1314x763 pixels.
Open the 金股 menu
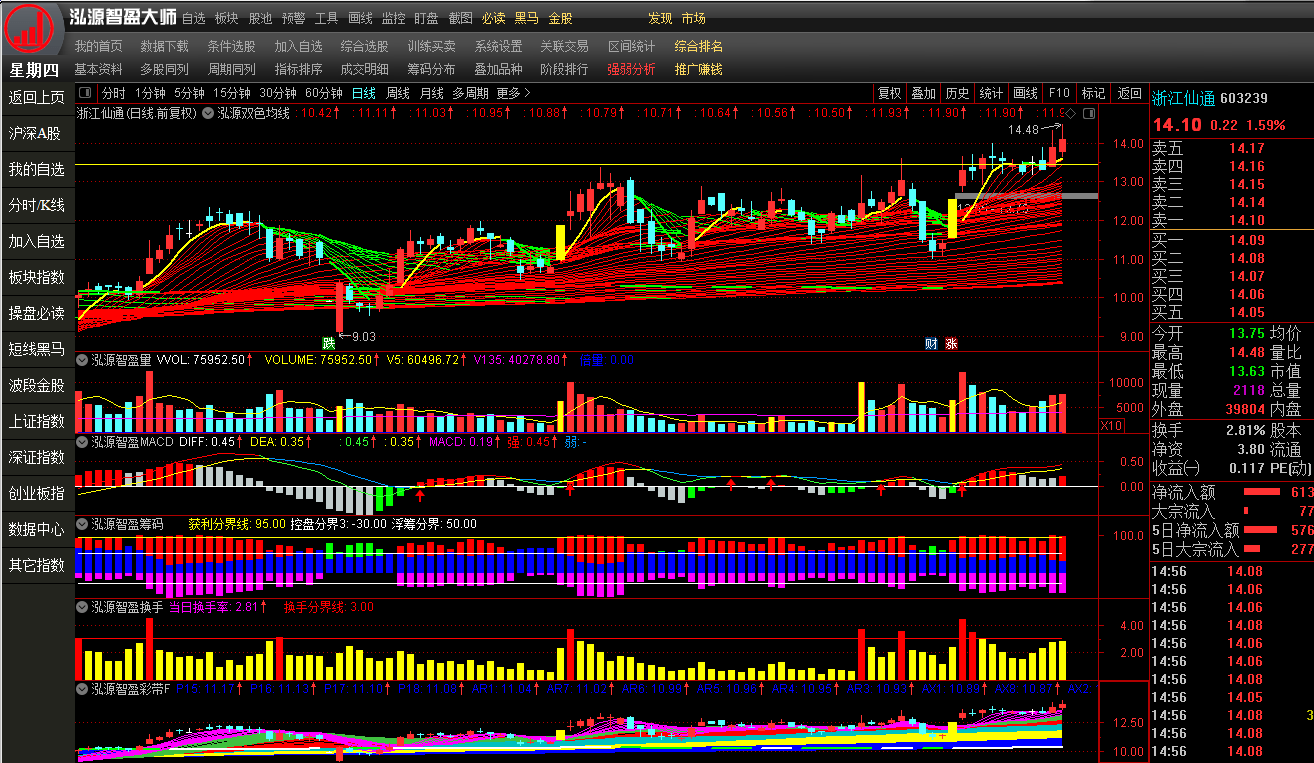(x=560, y=18)
